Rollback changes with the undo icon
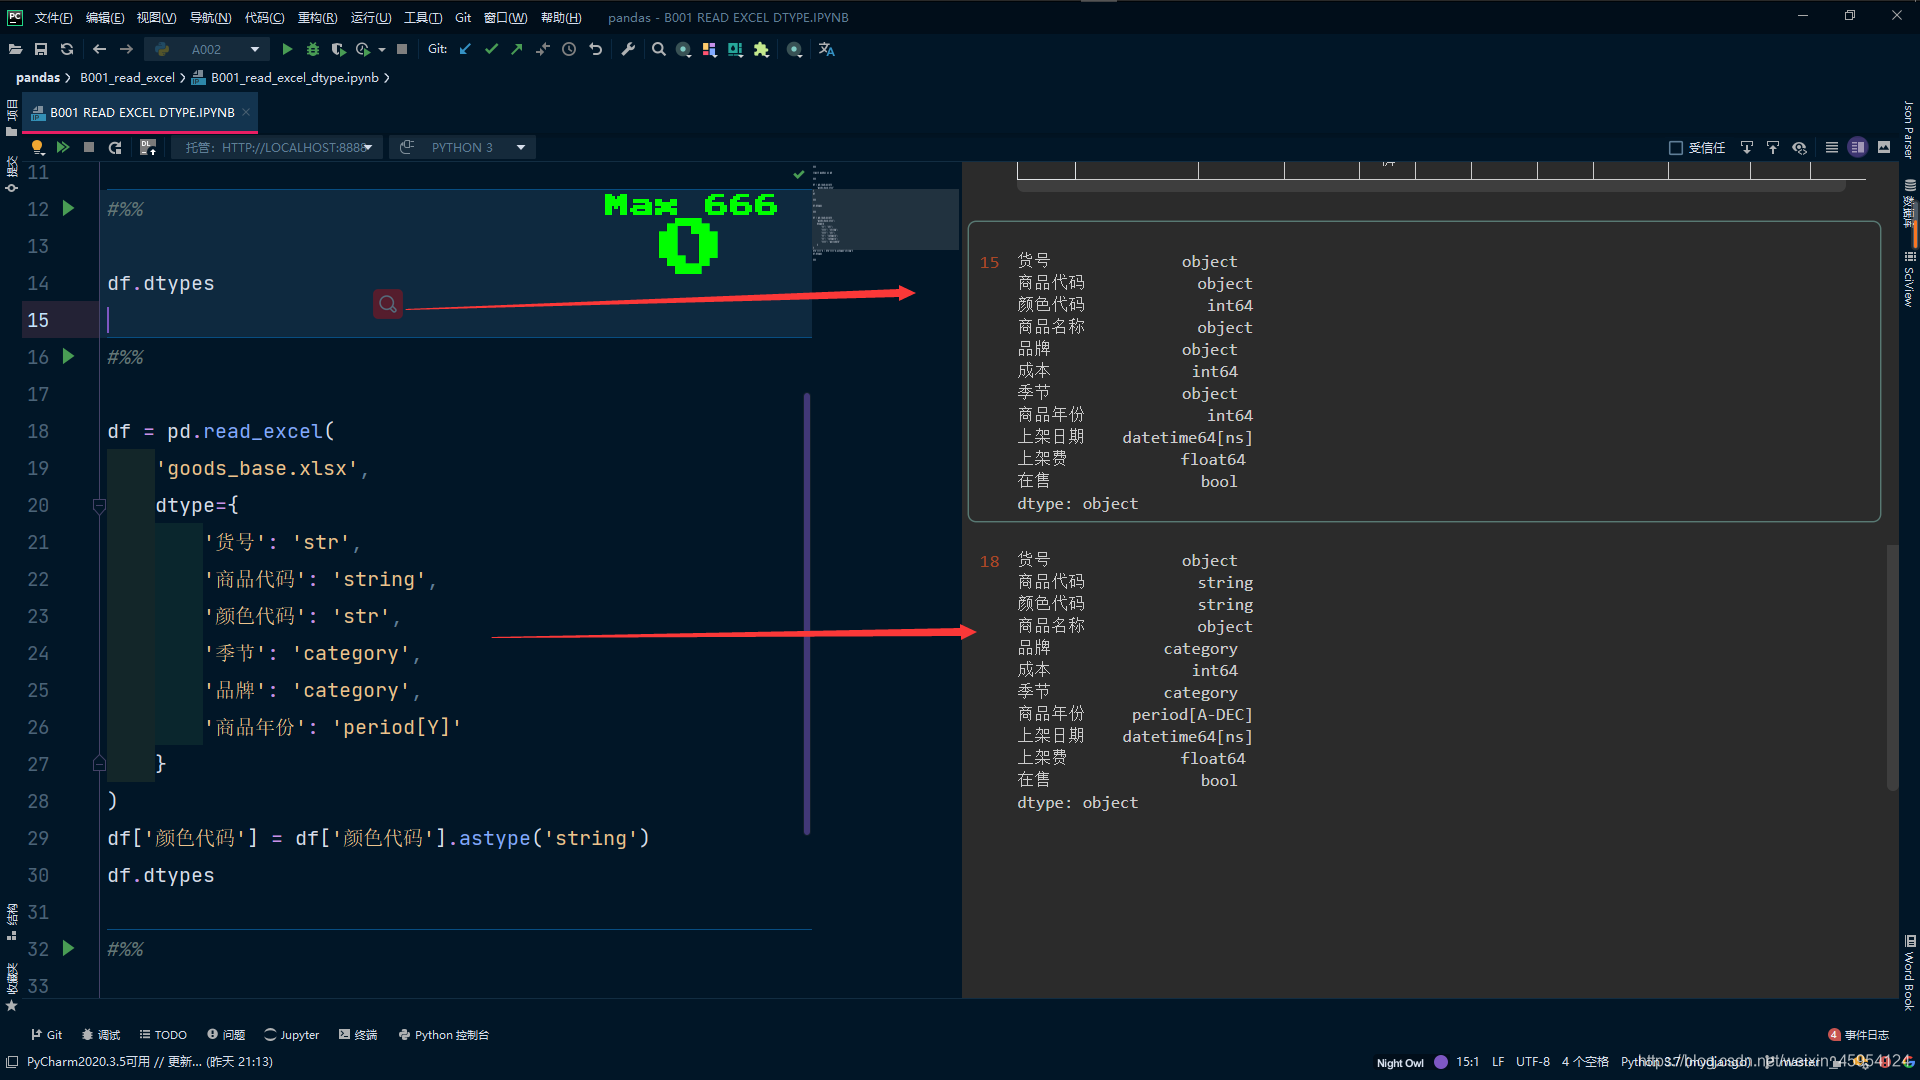The image size is (1920, 1080). (x=596, y=49)
